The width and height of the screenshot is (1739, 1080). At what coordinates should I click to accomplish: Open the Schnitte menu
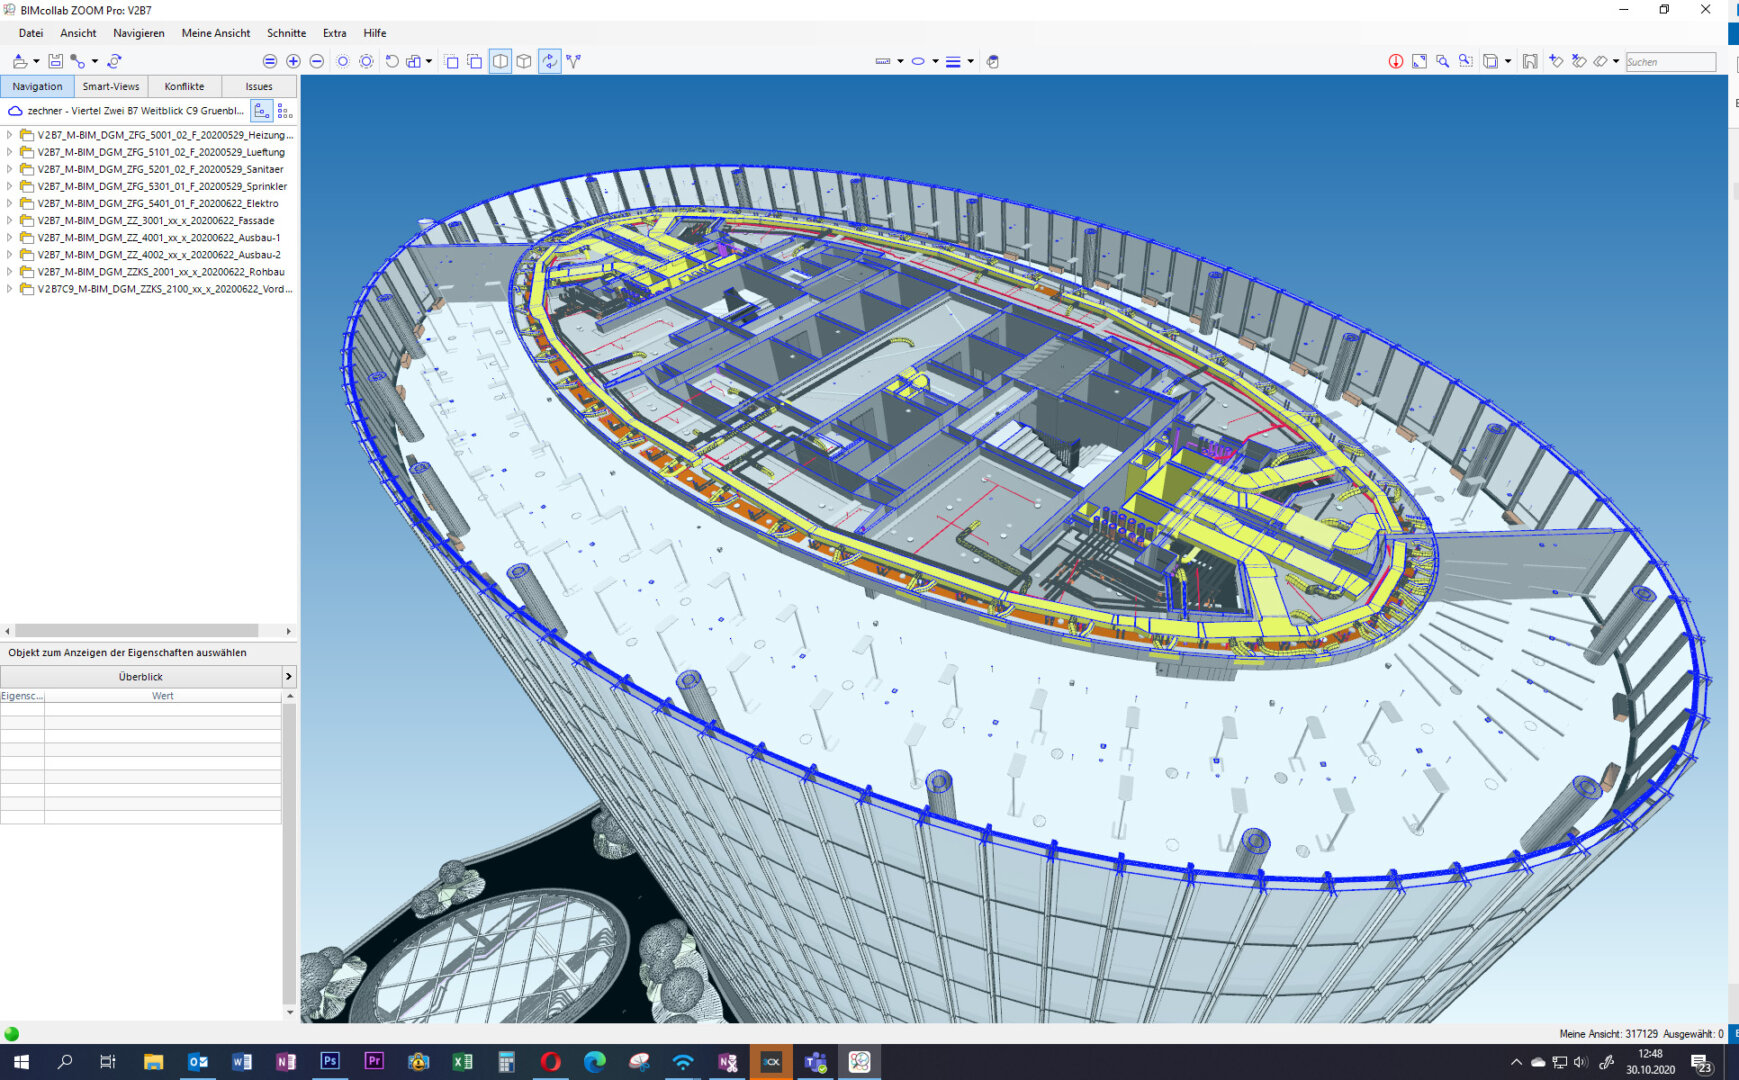[286, 33]
